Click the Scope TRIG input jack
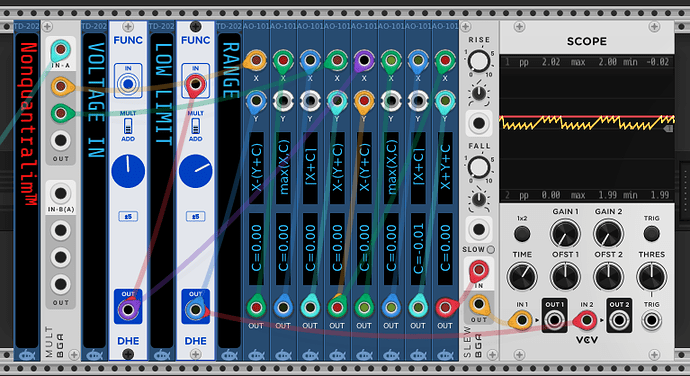The height and width of the screenshot is (376, 690). [x=651, y=321]
